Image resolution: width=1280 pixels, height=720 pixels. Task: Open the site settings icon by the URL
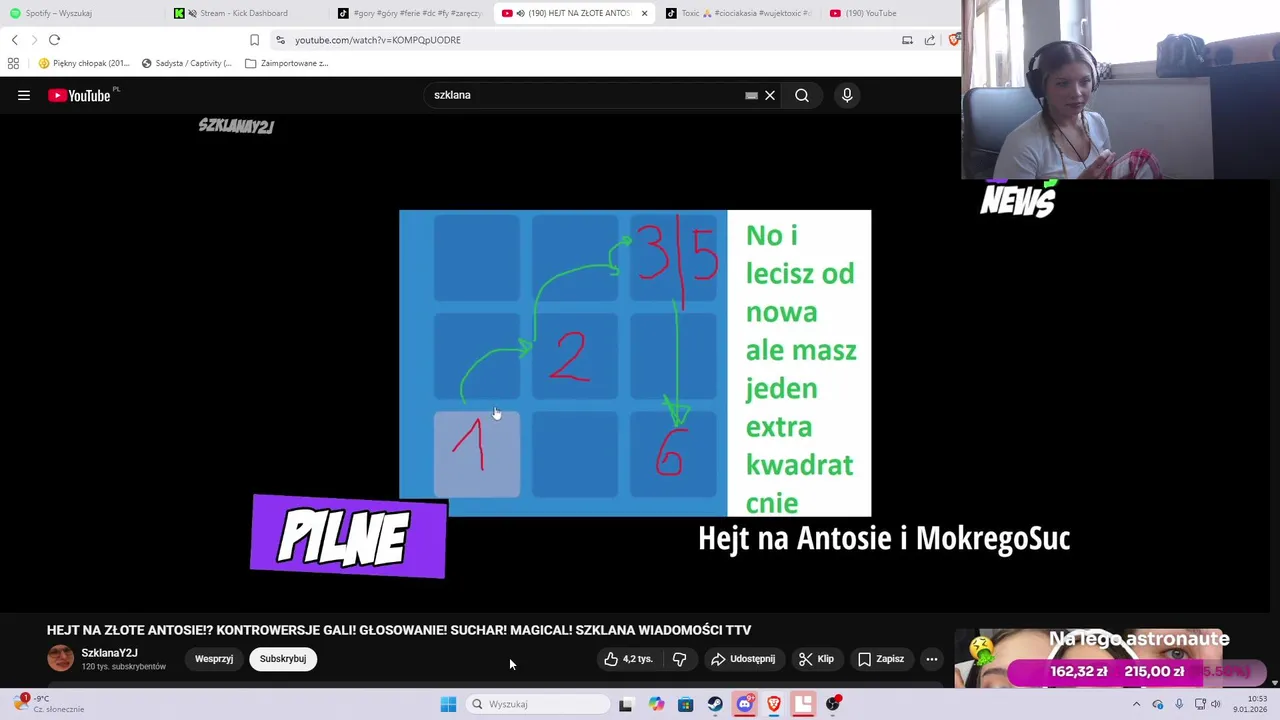(x=281, y=40)
